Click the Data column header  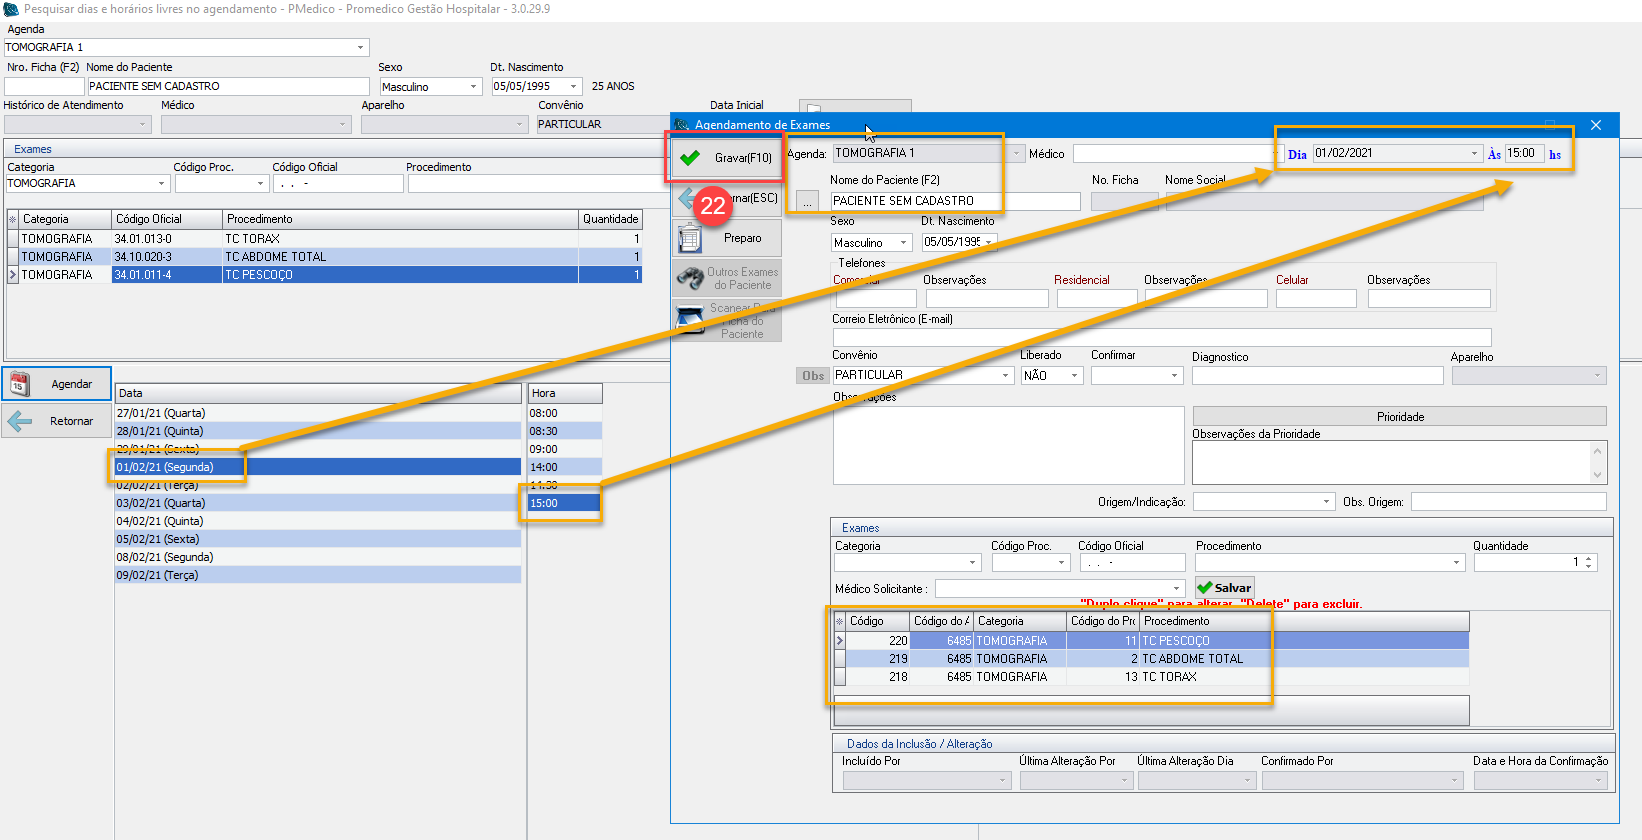(x=318, y=393)
